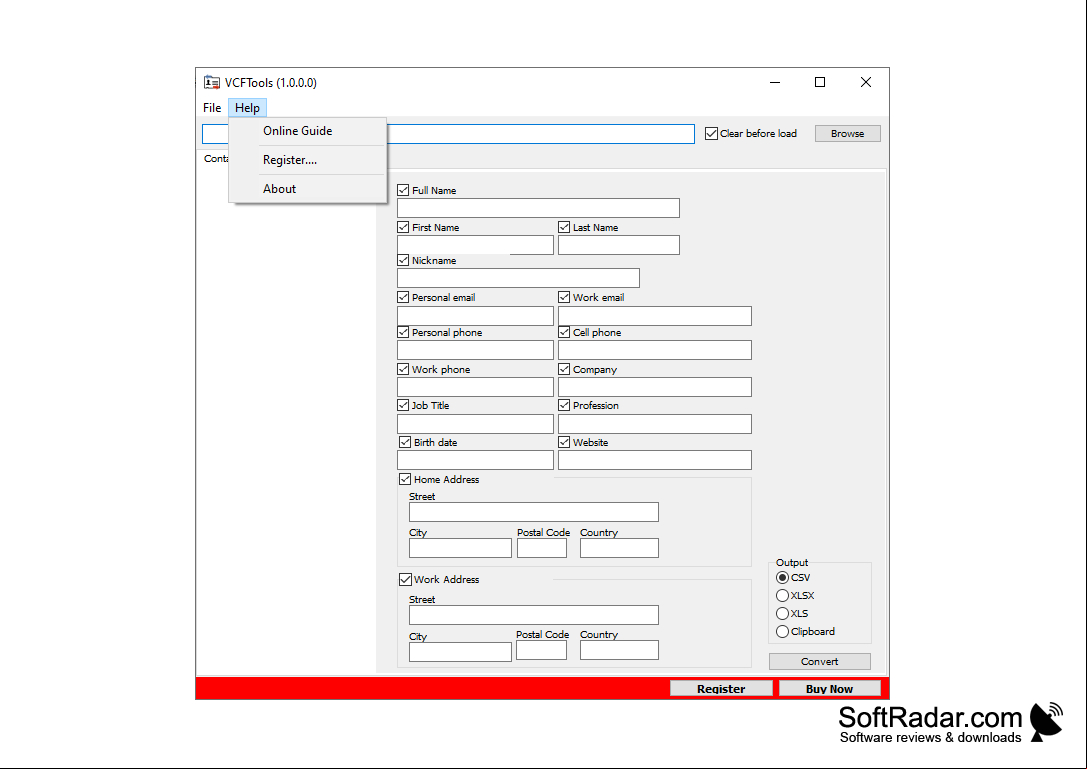Click the Home Address Country field
Screen dimensions: 1087x769
[x=619, y=548]
